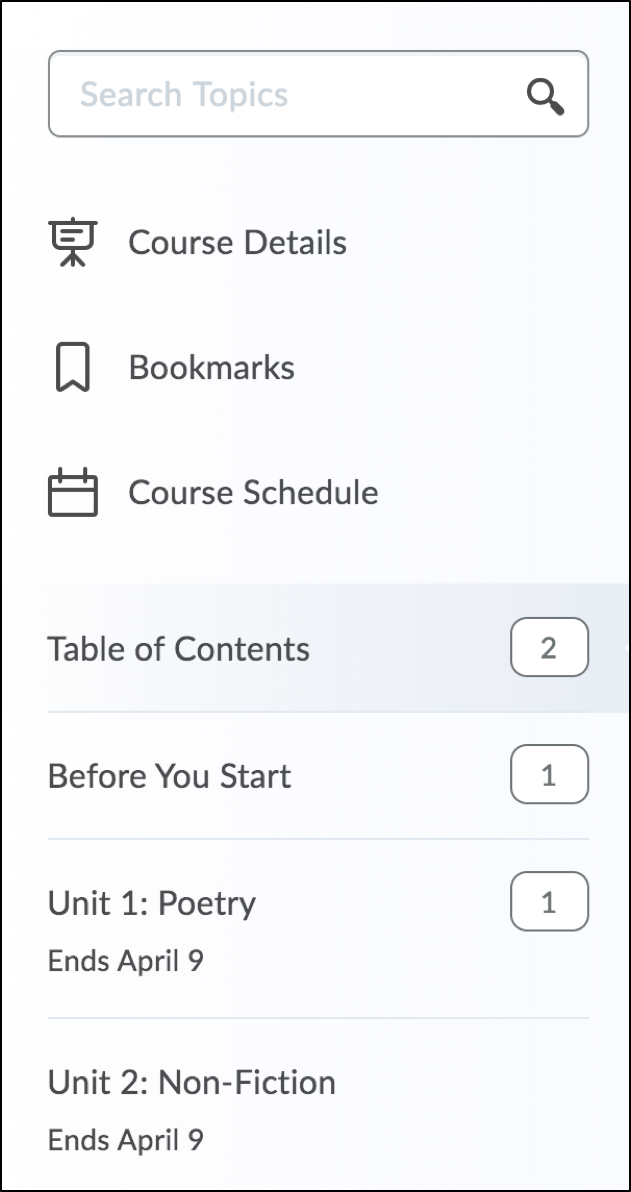Click the Before You Start count badge
Screen dimensions: 631x1192
(549, 775)
